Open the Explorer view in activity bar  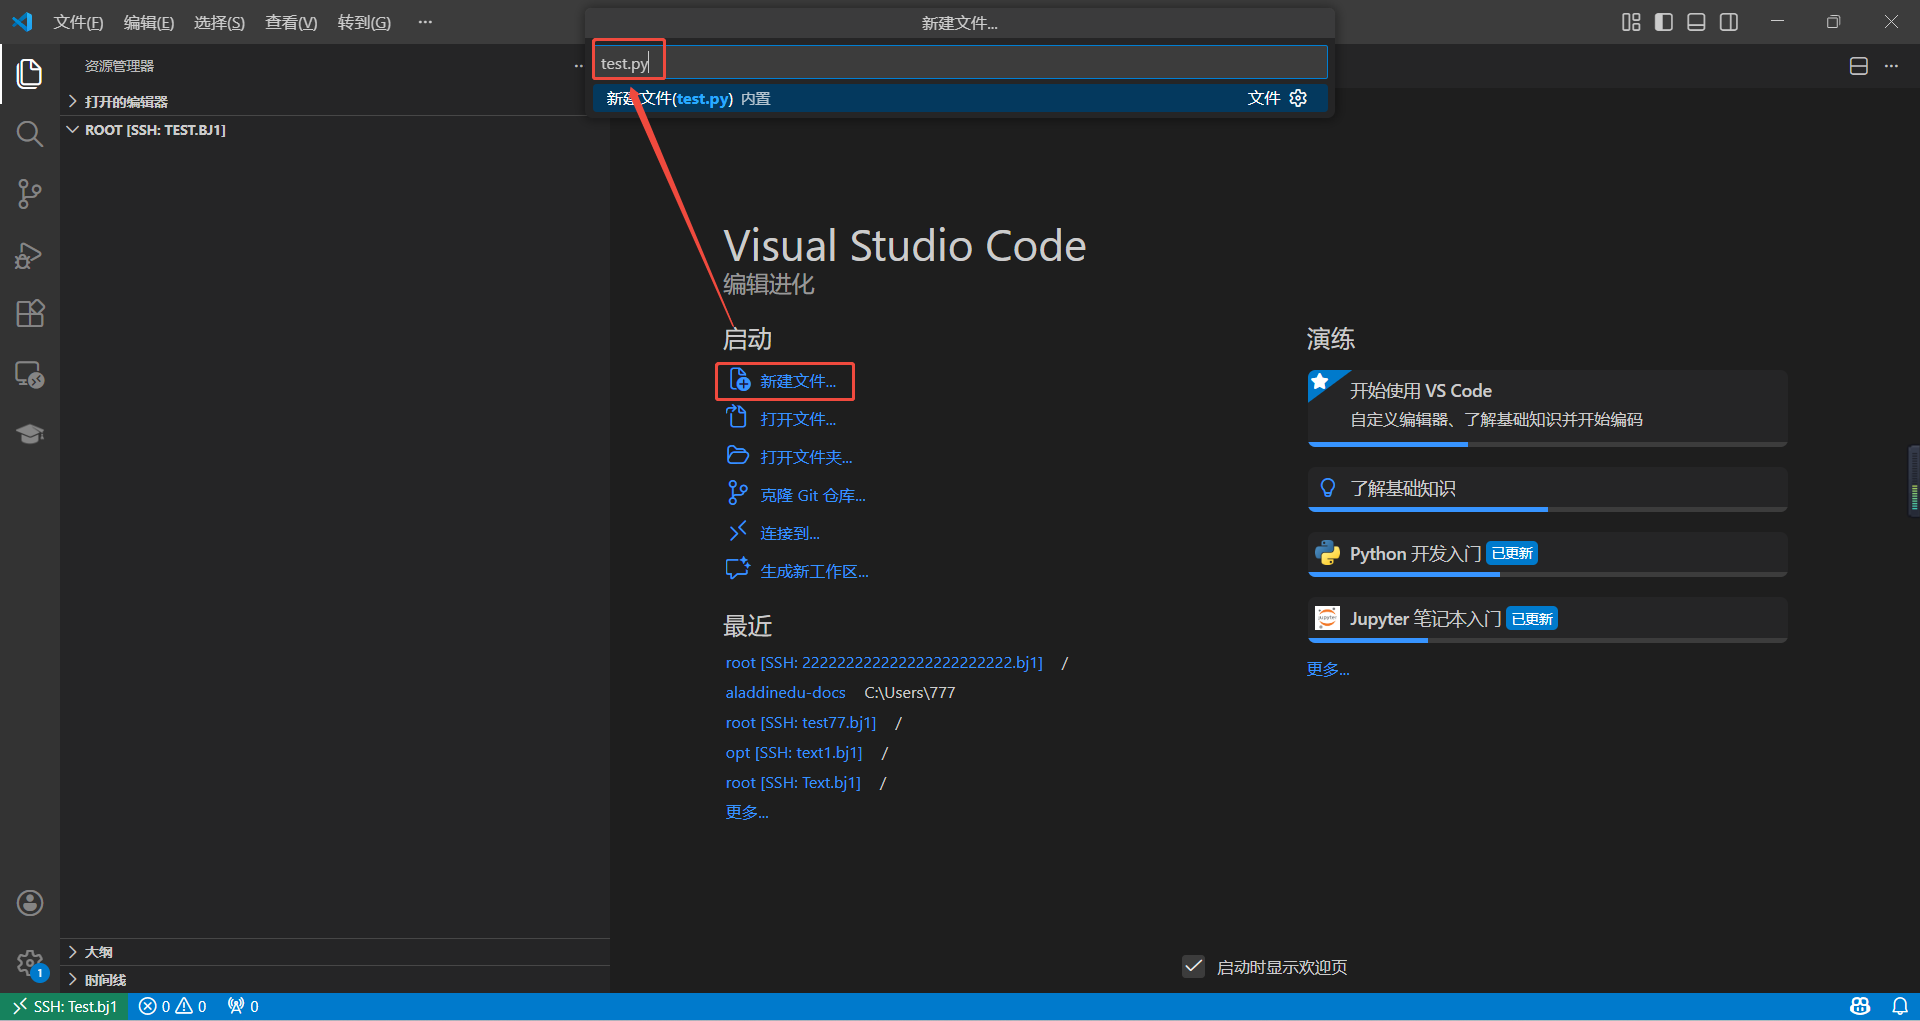point(29,73)
